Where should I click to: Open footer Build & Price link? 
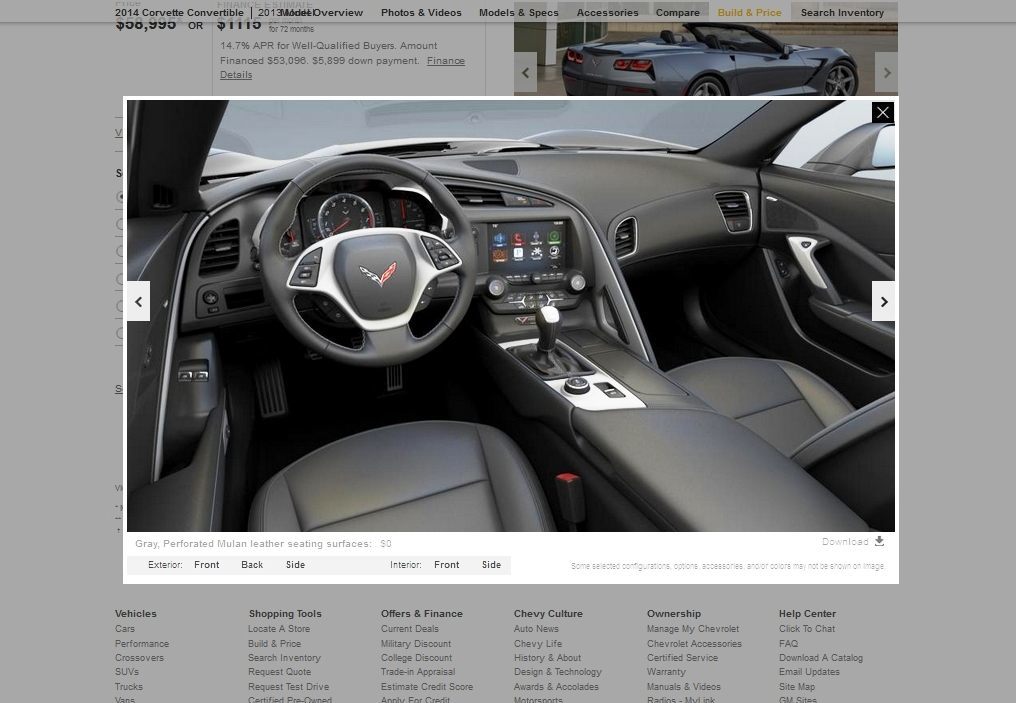(x=274, y=643)
